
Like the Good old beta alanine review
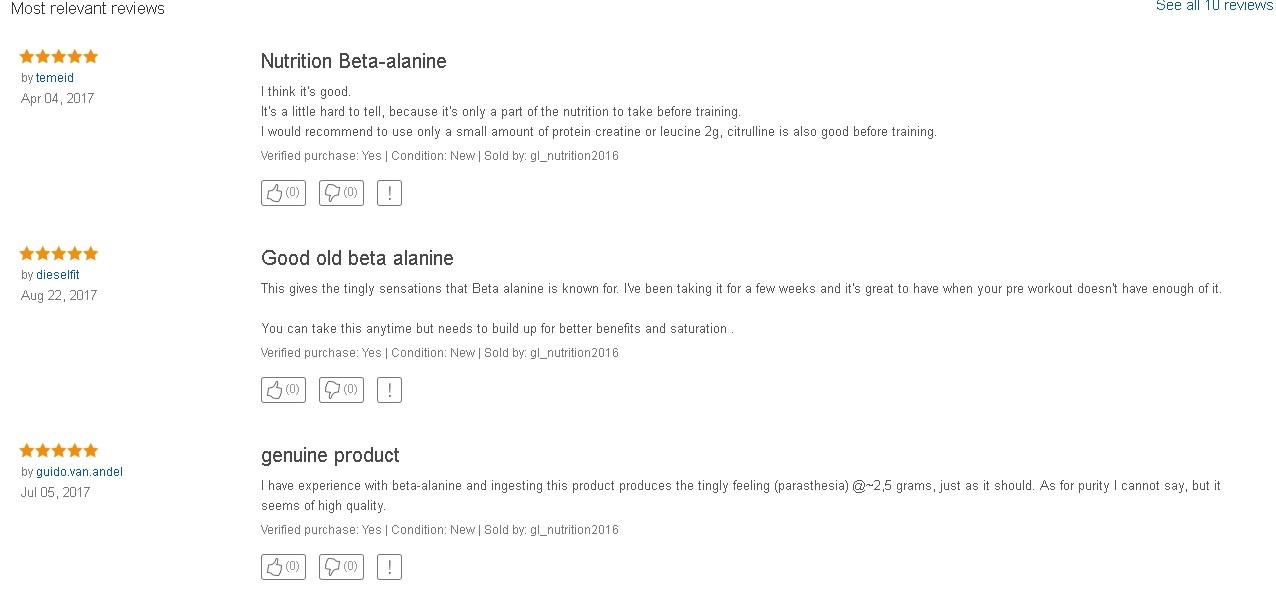pyautogui.click(x=283, y=390)
